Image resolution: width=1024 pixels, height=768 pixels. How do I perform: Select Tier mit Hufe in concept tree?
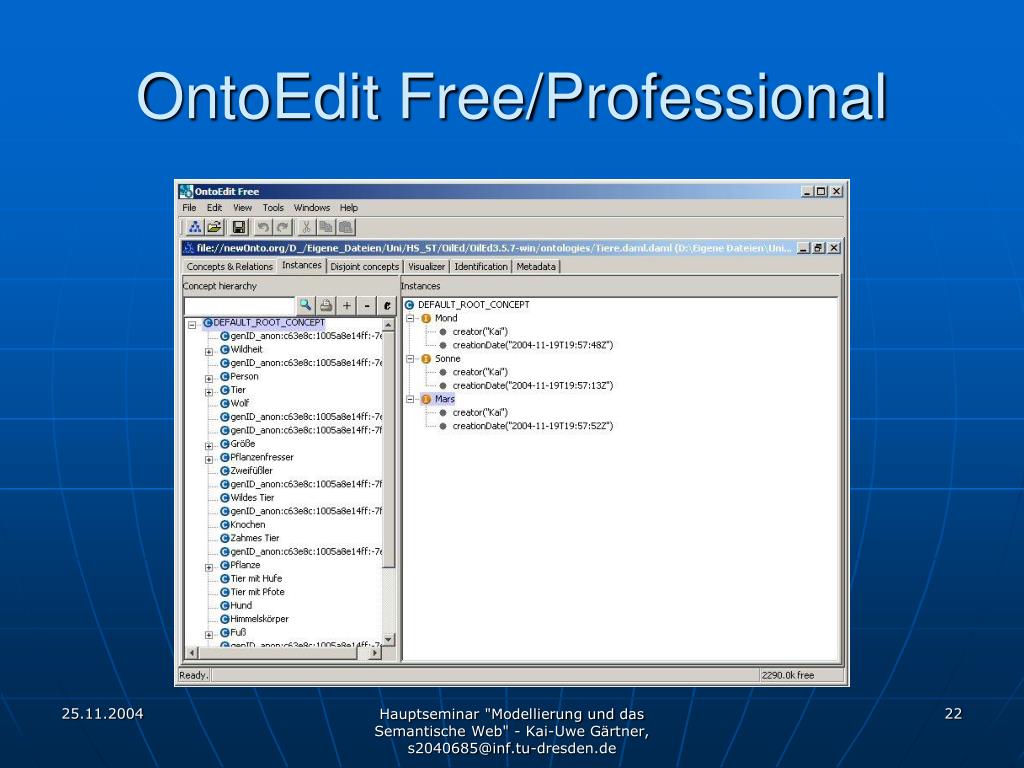pyautogui.click(x=256, y=579)
